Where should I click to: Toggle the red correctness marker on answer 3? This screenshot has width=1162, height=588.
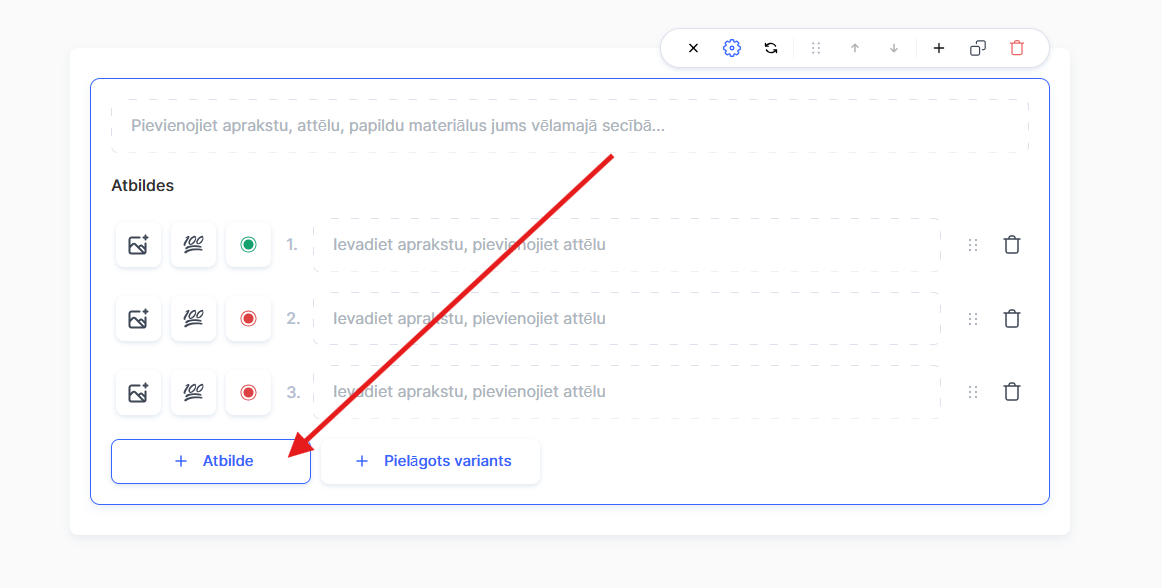[248, 392]
